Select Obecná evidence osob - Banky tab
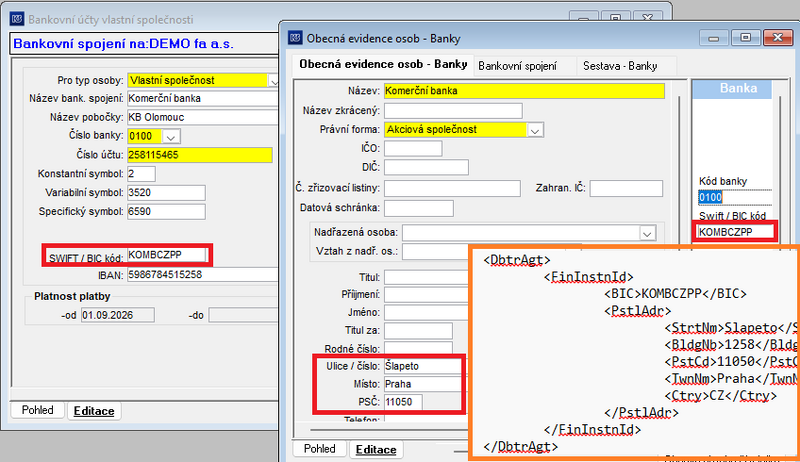800x462 pixels. click(x=383, y=64)
